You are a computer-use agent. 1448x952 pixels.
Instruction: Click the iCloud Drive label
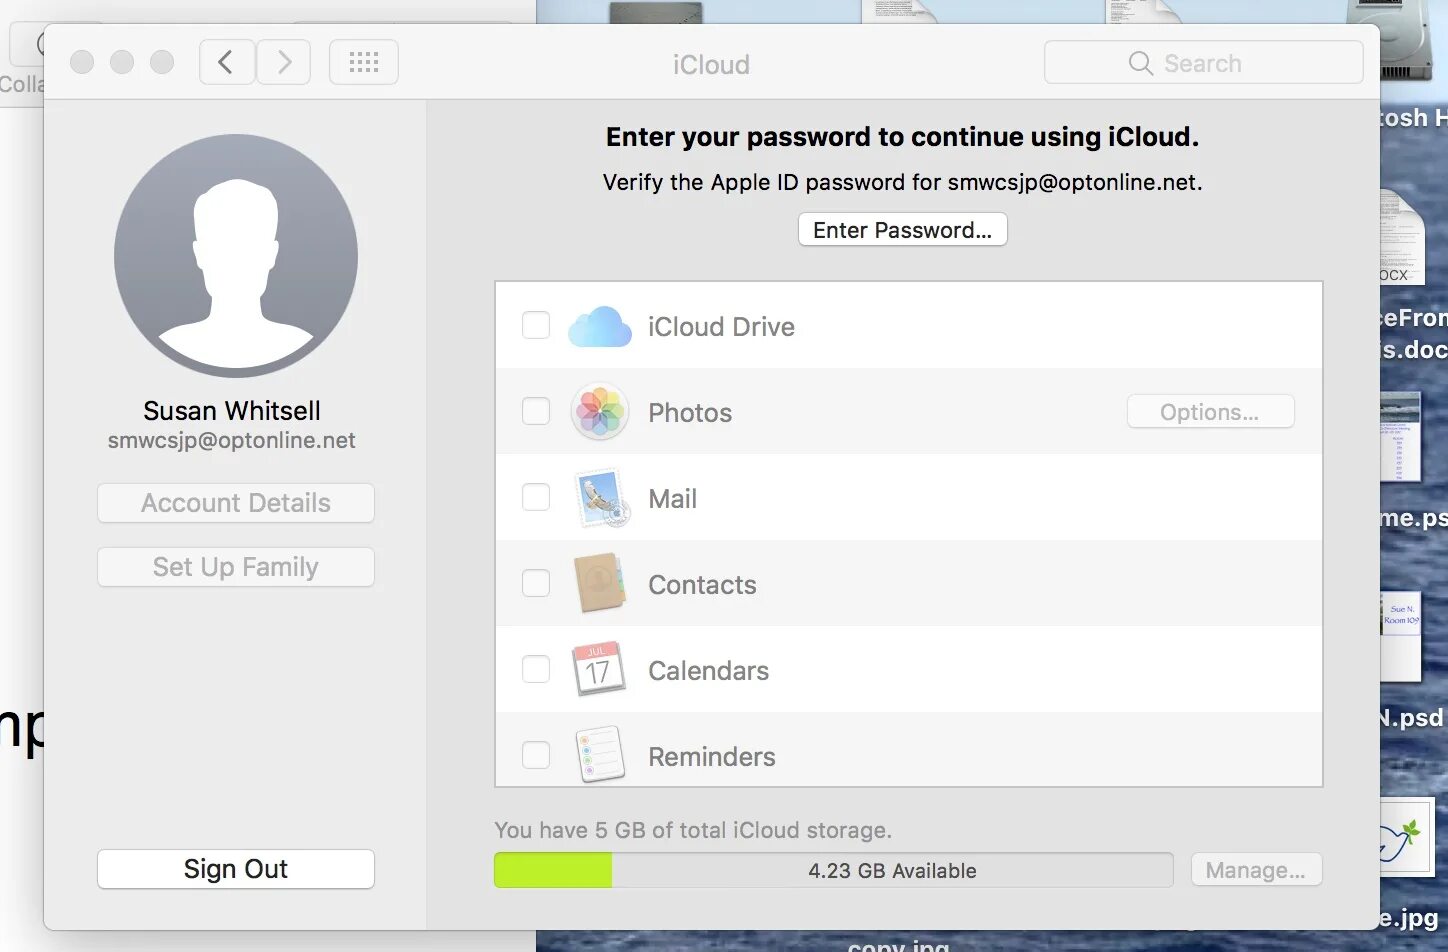pos(721,327)
